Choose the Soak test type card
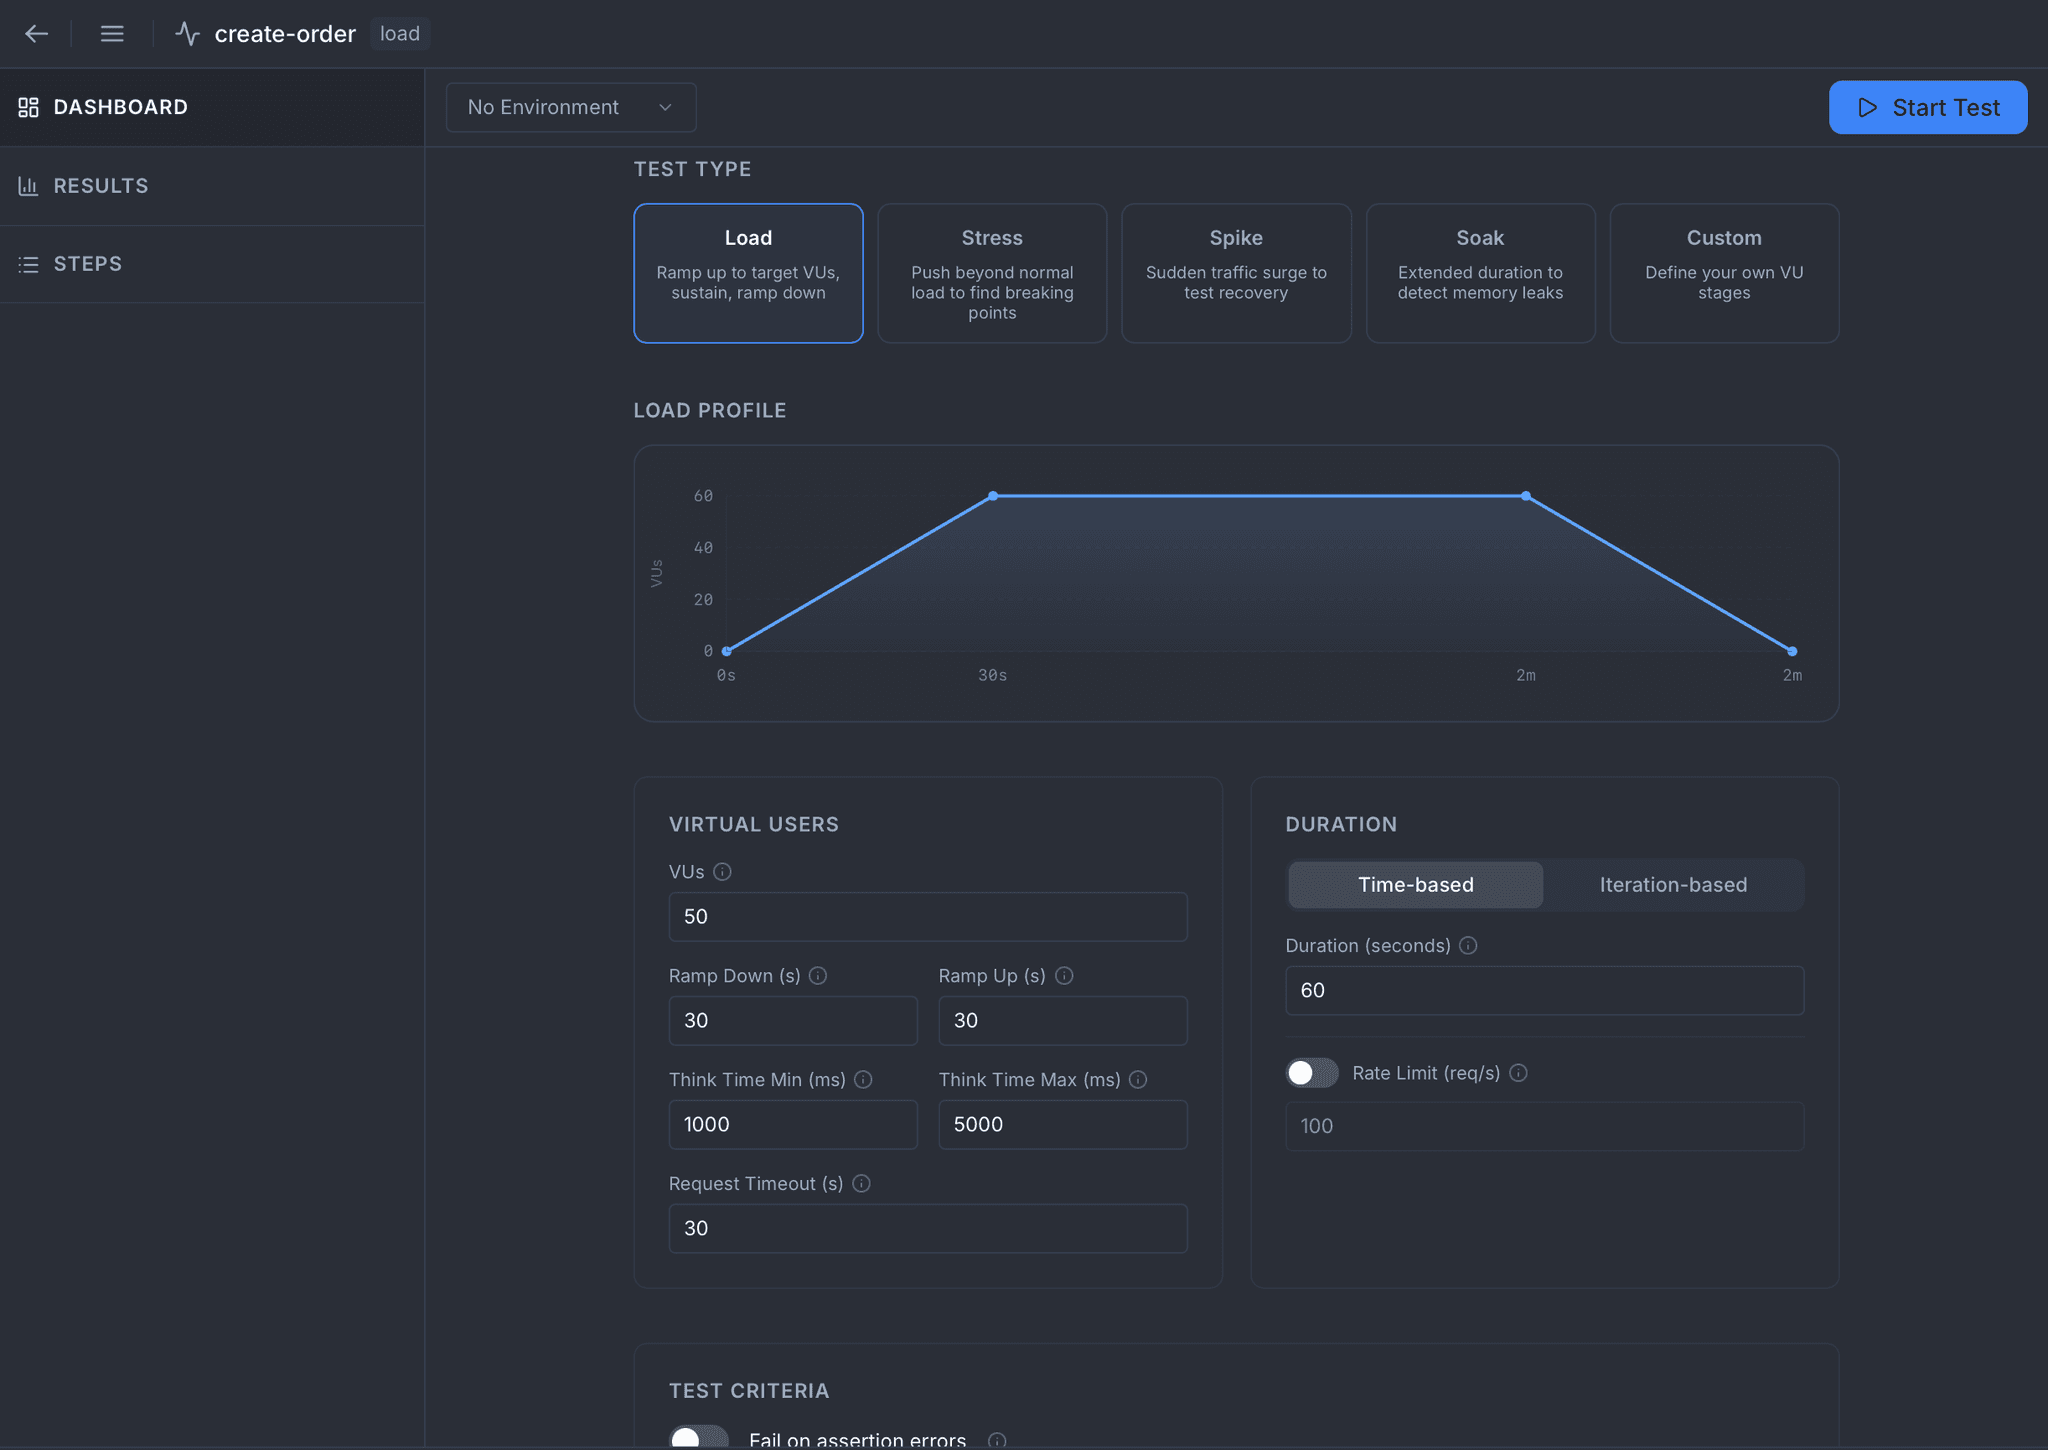2048x1450 pixels. point(1480,273)
